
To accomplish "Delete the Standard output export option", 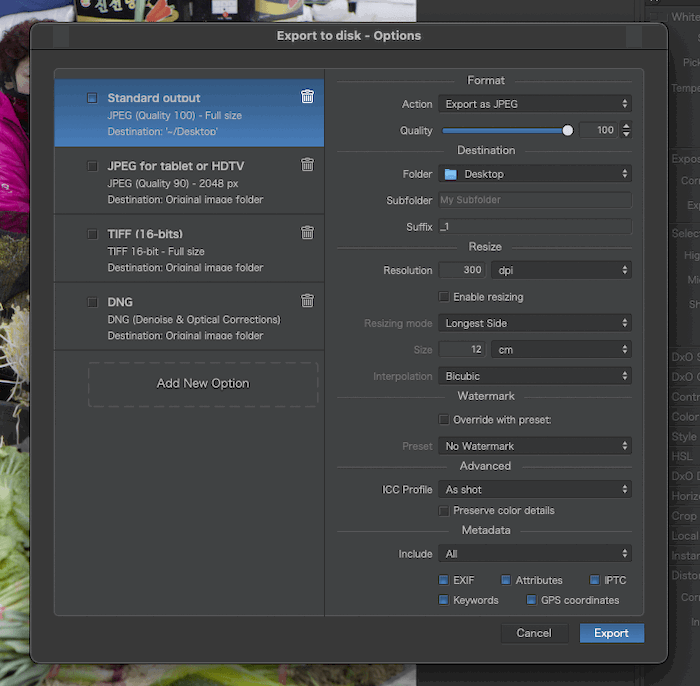I will tap(307, 97).
